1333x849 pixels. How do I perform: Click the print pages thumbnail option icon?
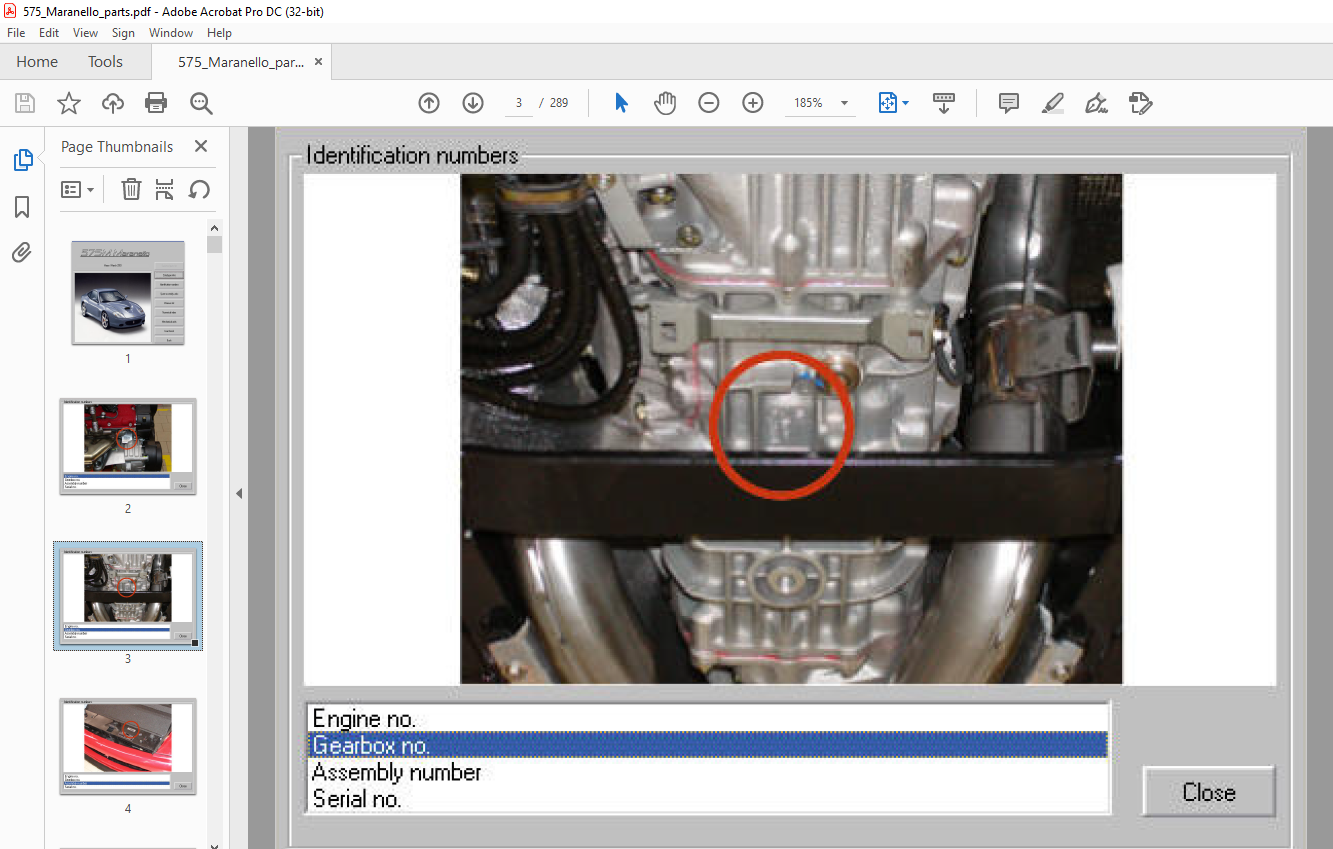click(165, 189)
